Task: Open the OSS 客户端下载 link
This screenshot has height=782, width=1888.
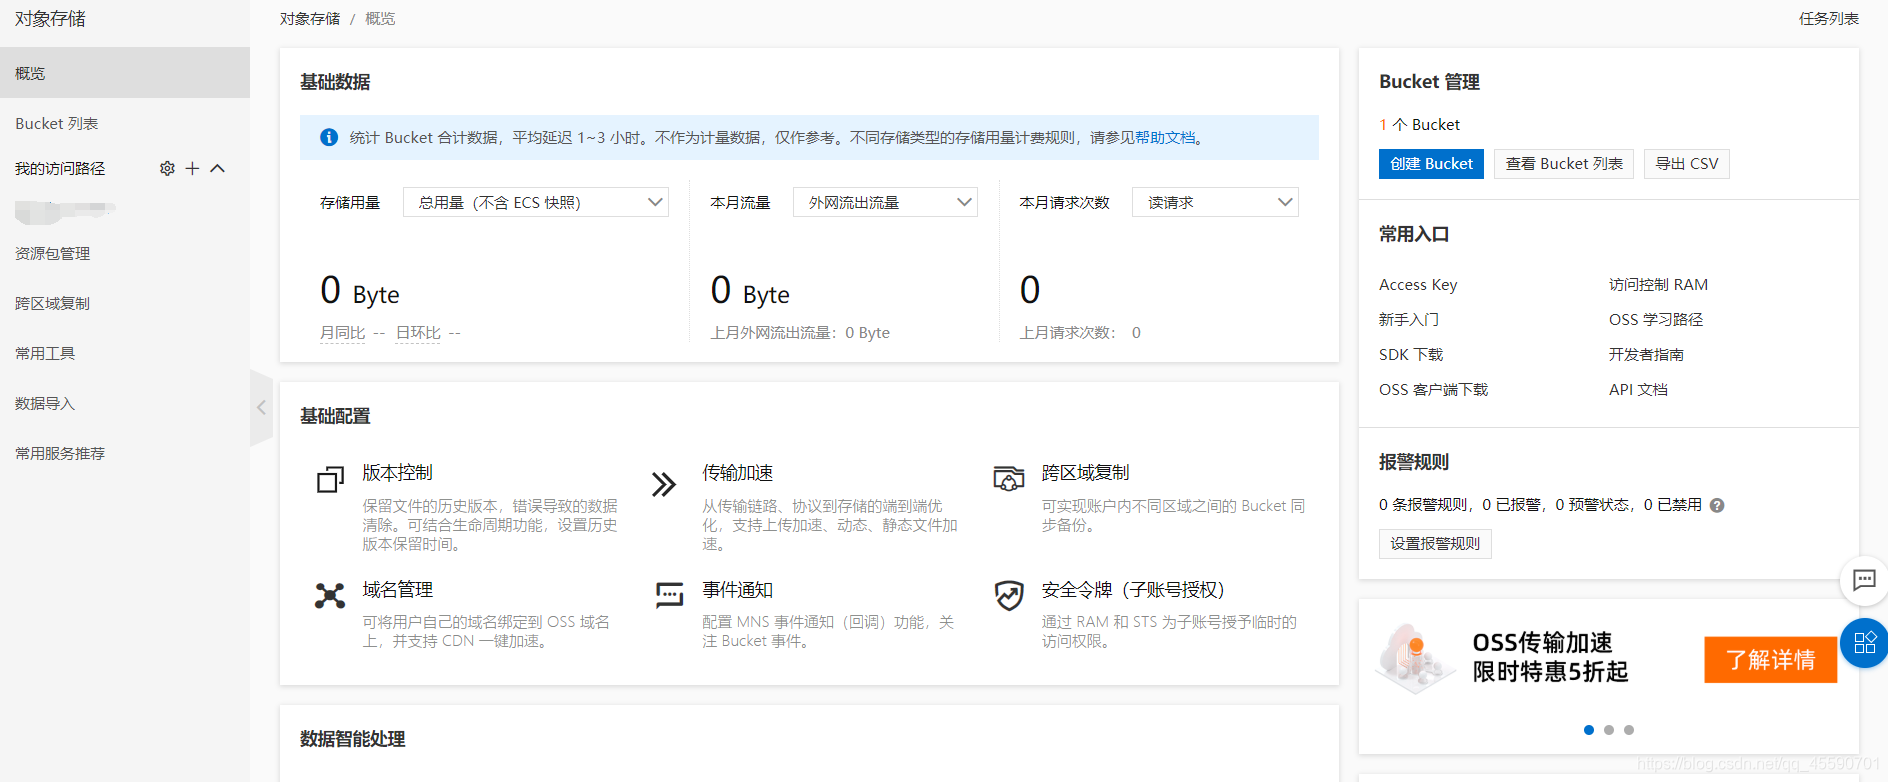Action: pyautogui.click(x=1433, y=390)
